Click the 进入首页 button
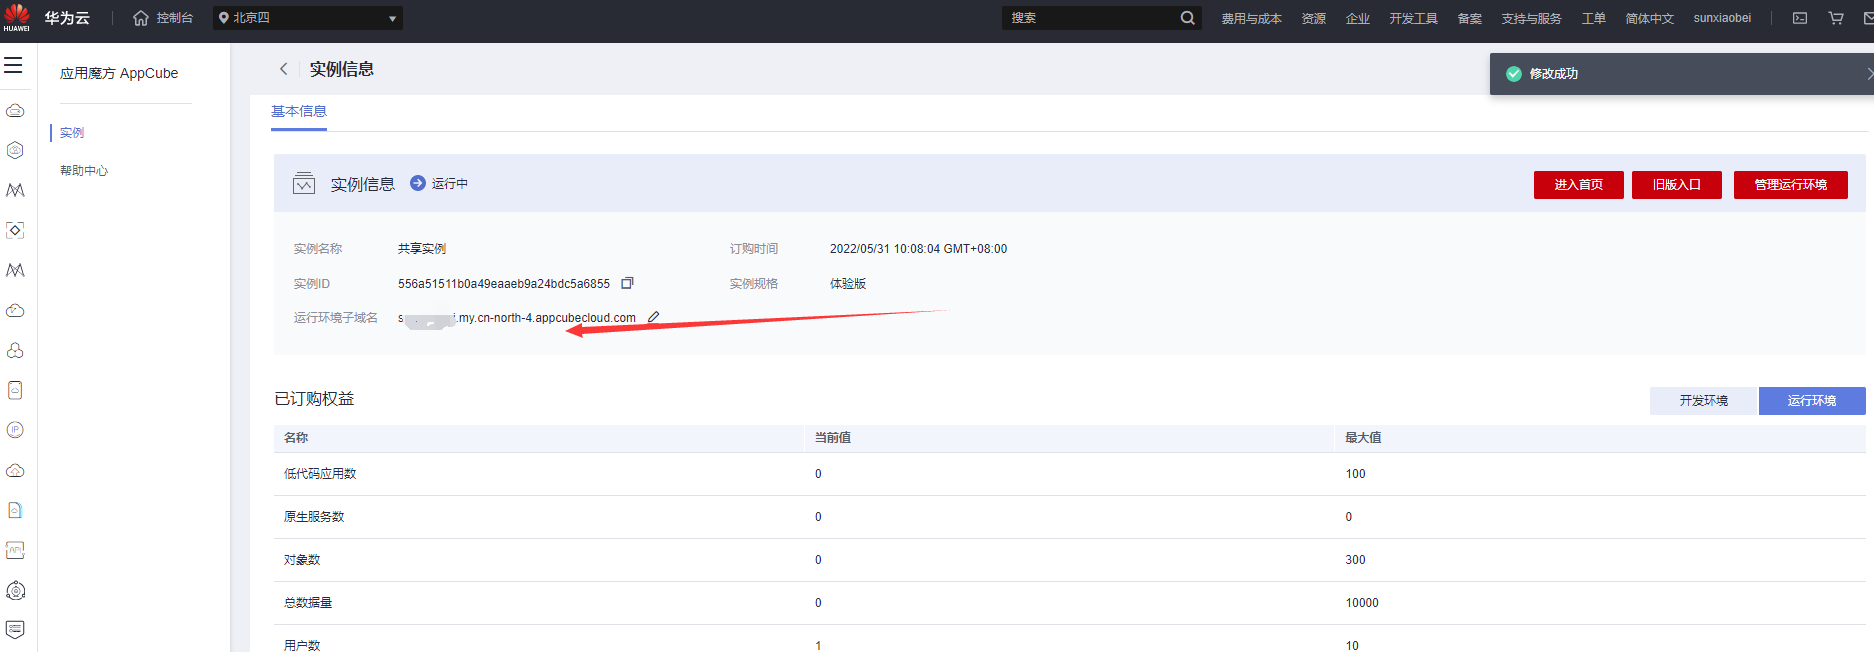The height and width of the screenshot is (652, 1874). coord(1578,185)
